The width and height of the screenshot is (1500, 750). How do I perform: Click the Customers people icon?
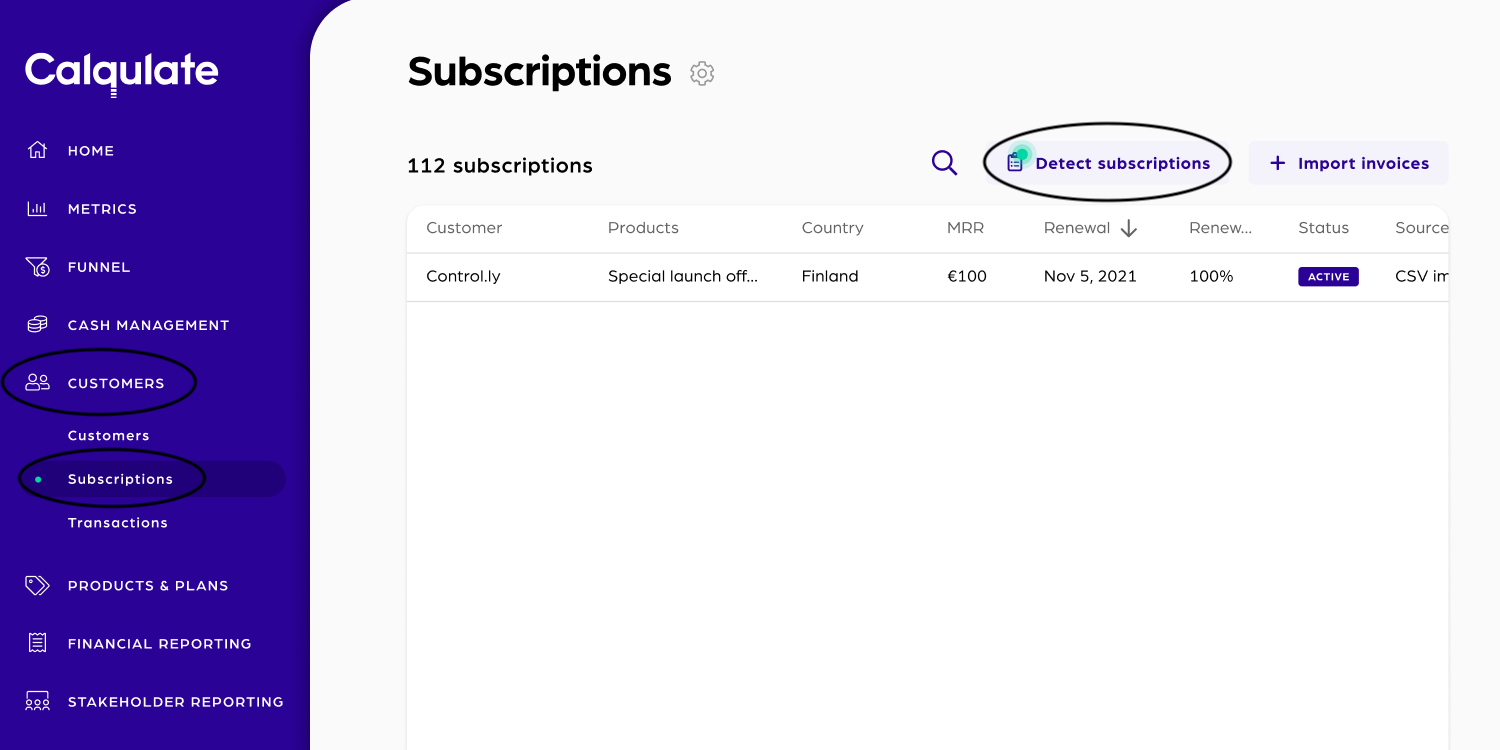click(x=37, y=382)
